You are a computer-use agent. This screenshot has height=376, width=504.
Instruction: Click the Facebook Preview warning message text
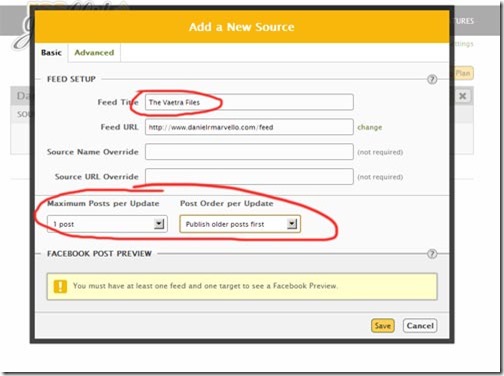(205, 286)
